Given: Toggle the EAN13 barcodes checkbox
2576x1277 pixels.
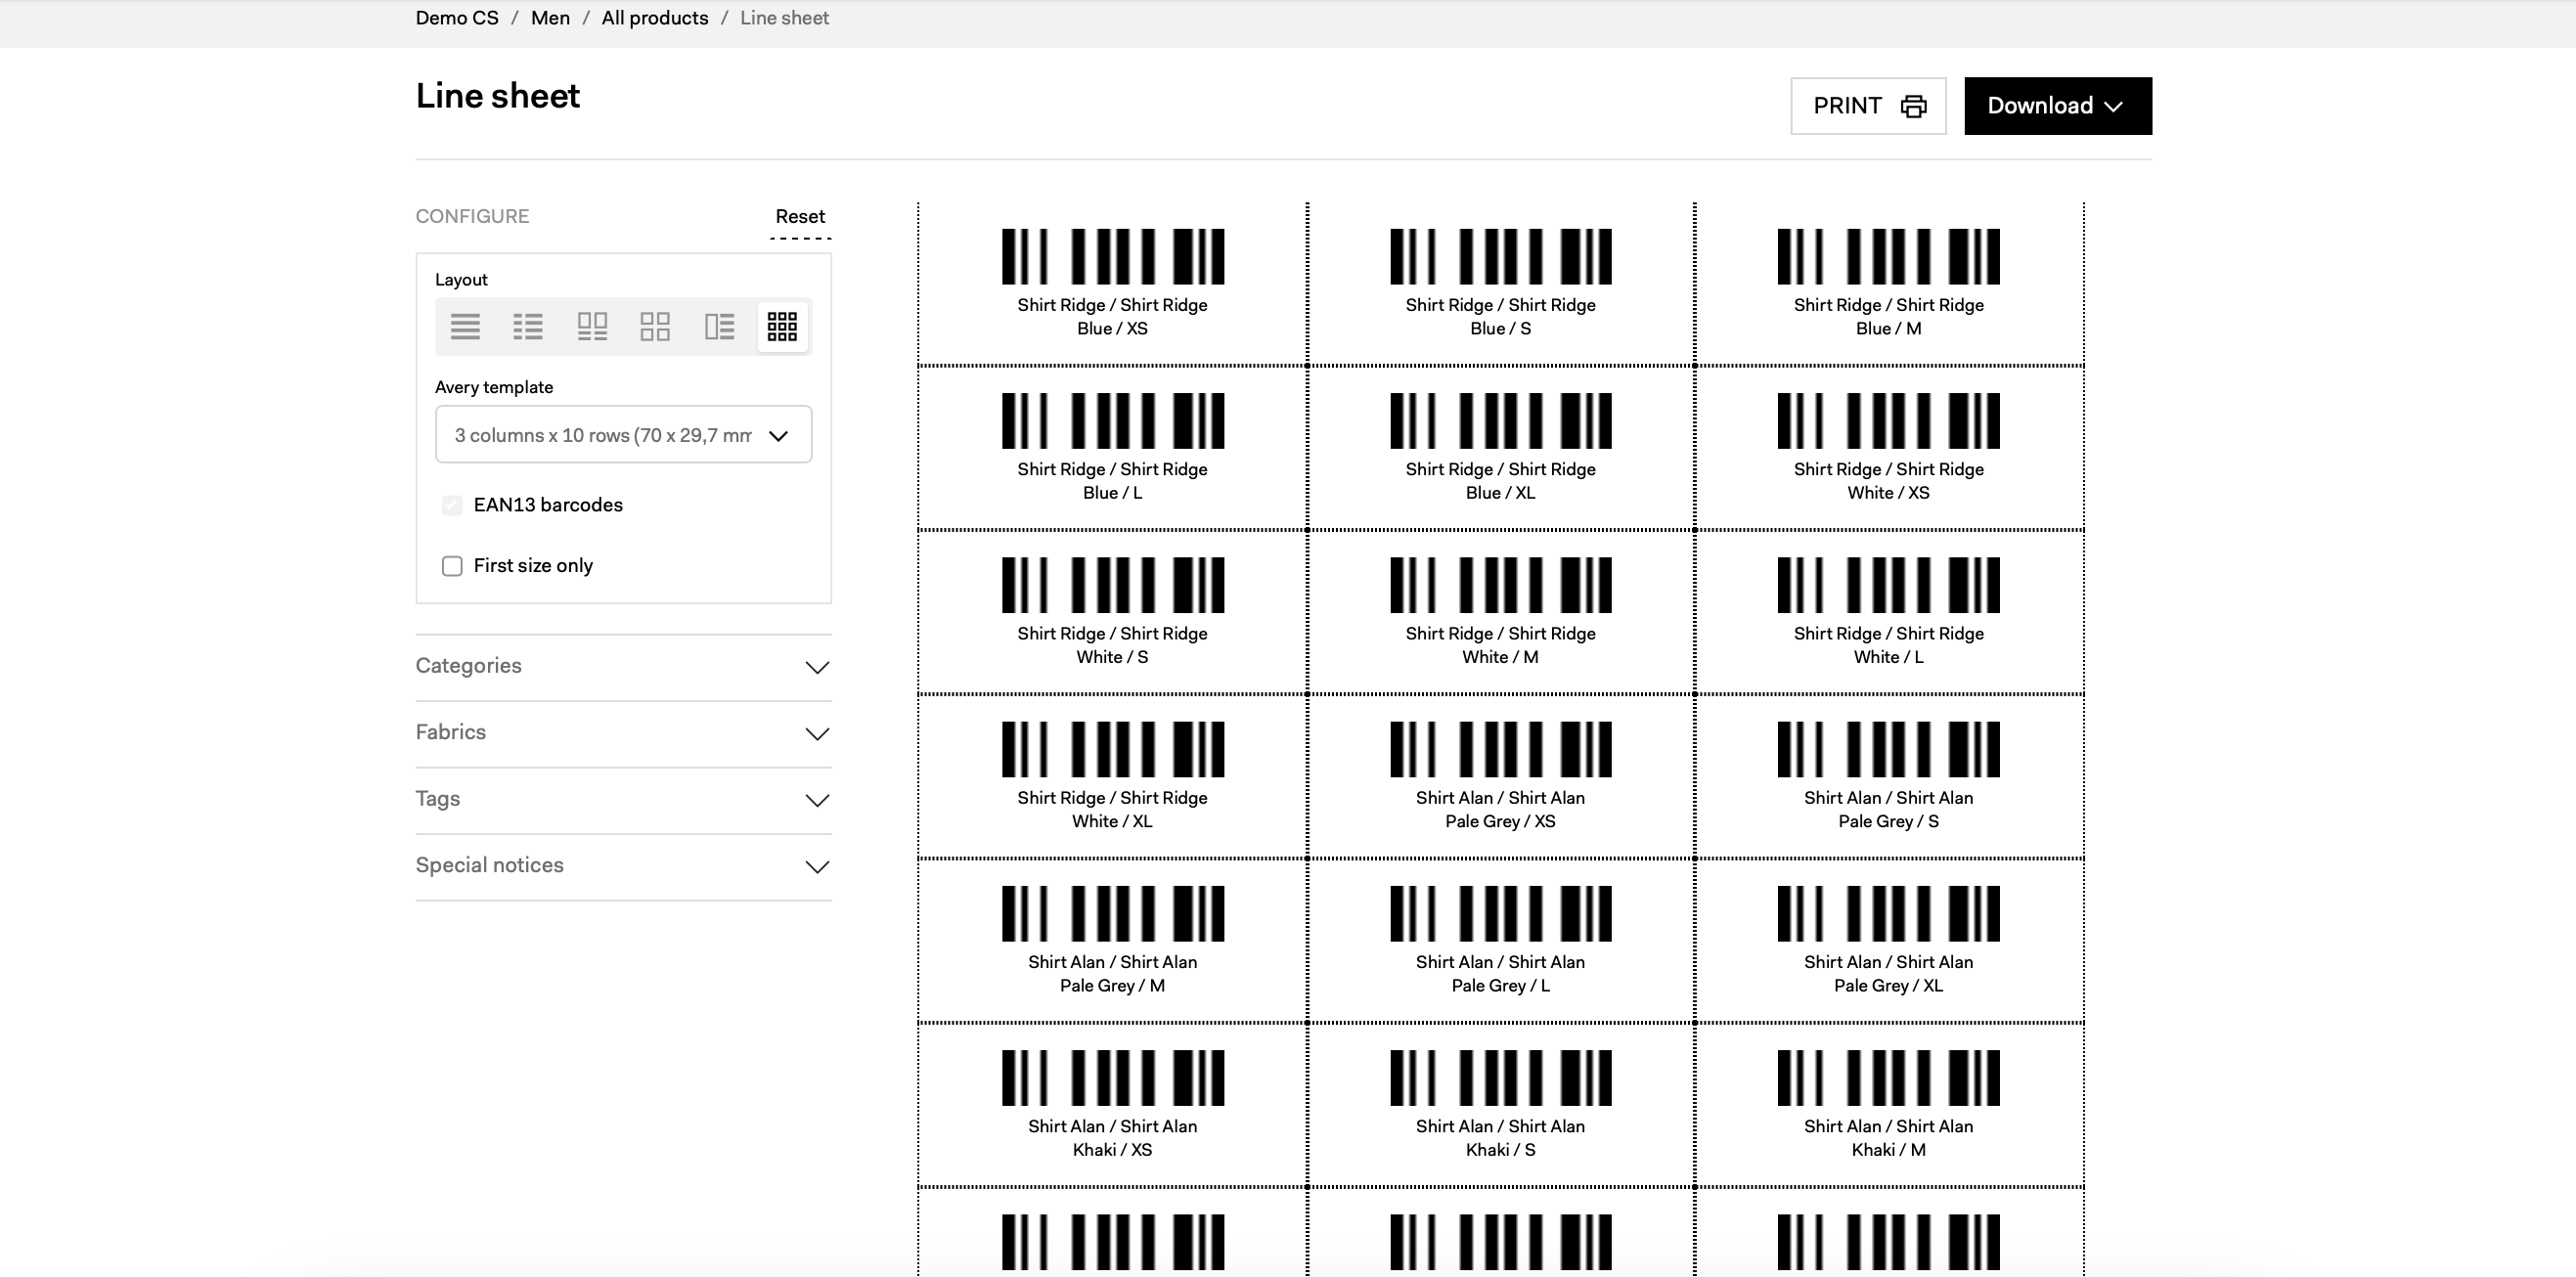Looking at the screenshot, I should point(452,505).
